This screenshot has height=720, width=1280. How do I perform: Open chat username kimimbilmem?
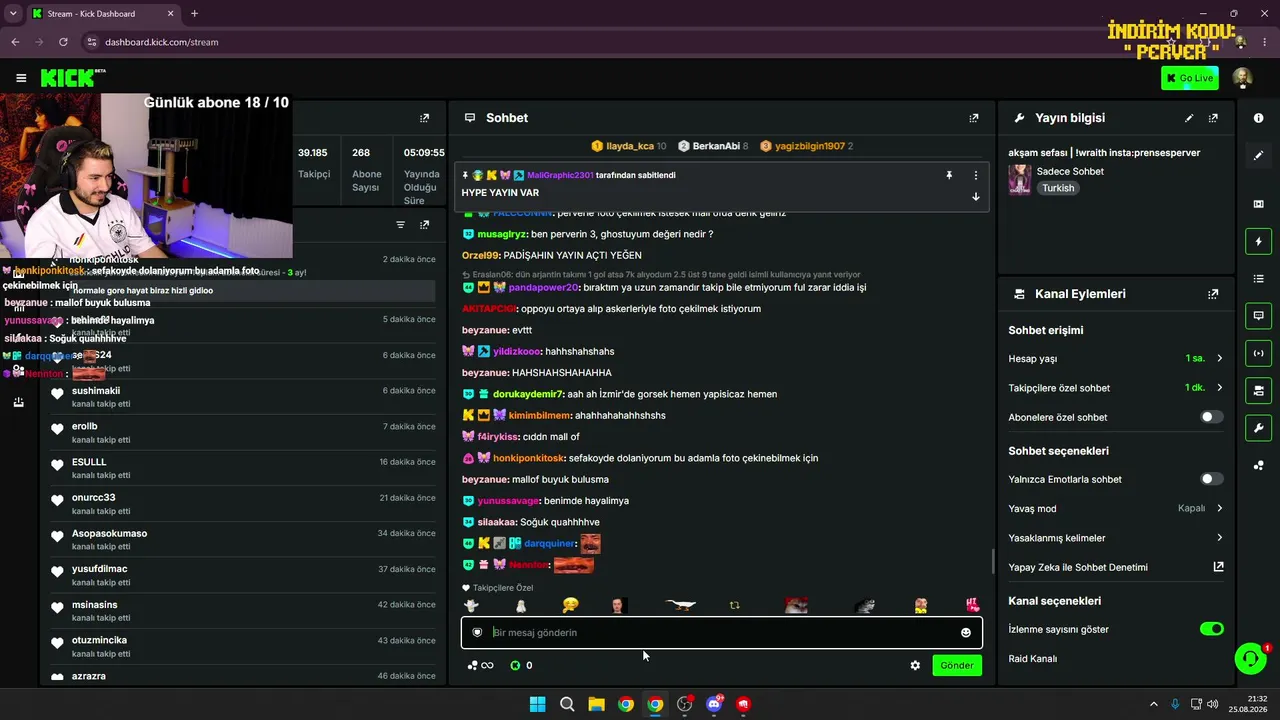pos(539,415)
